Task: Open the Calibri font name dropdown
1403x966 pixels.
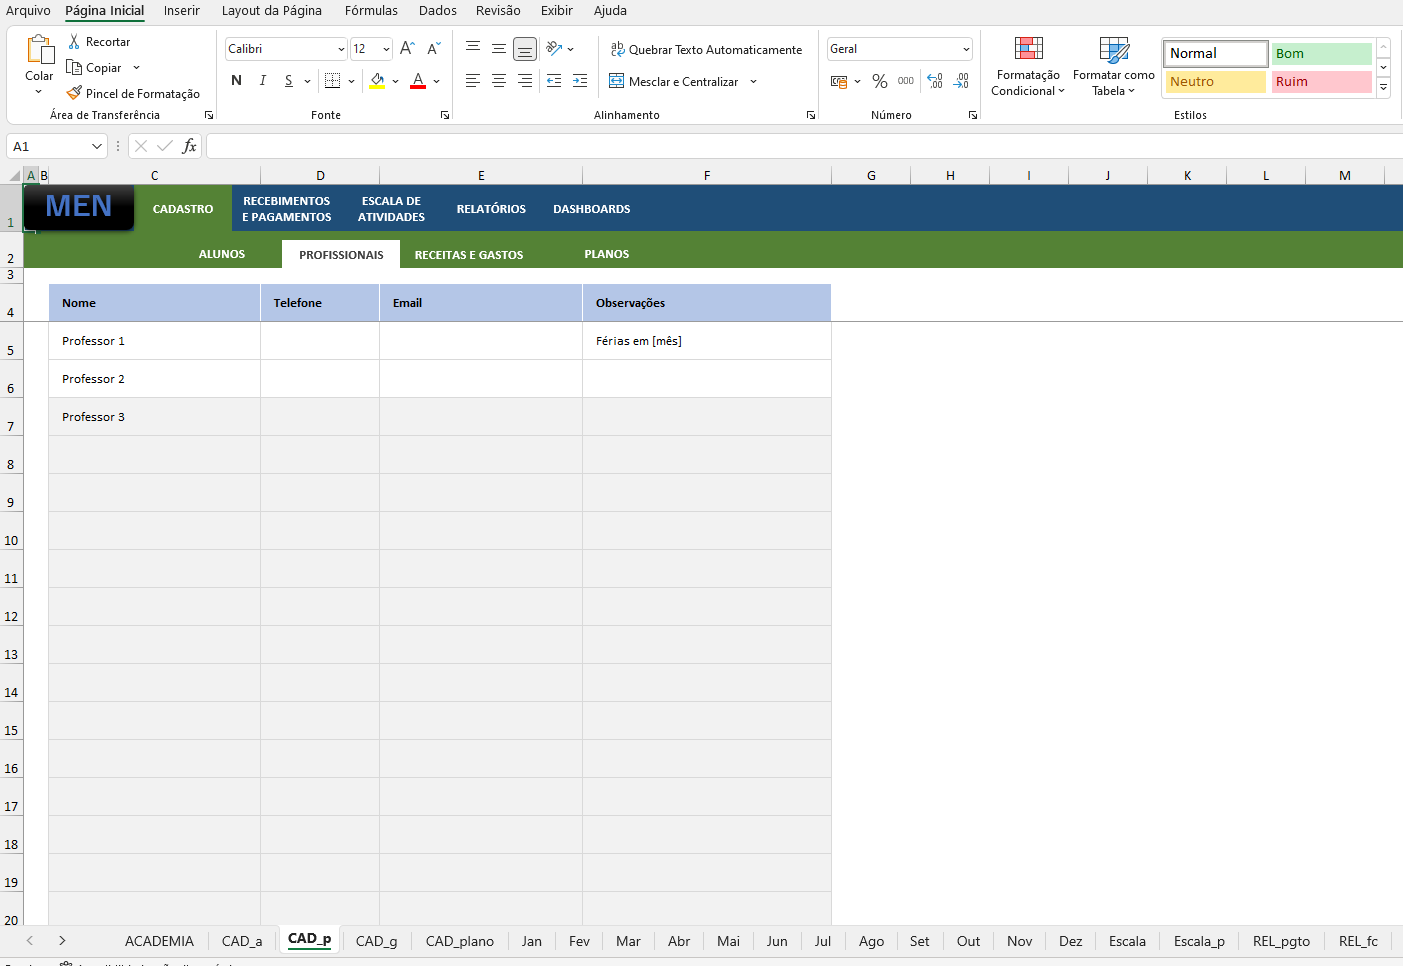Action: pyautogui.click(x=341, y=49)
